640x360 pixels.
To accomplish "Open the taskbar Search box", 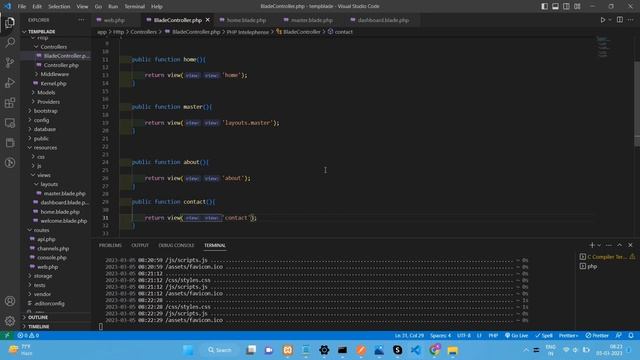I will tap(220, 350).
